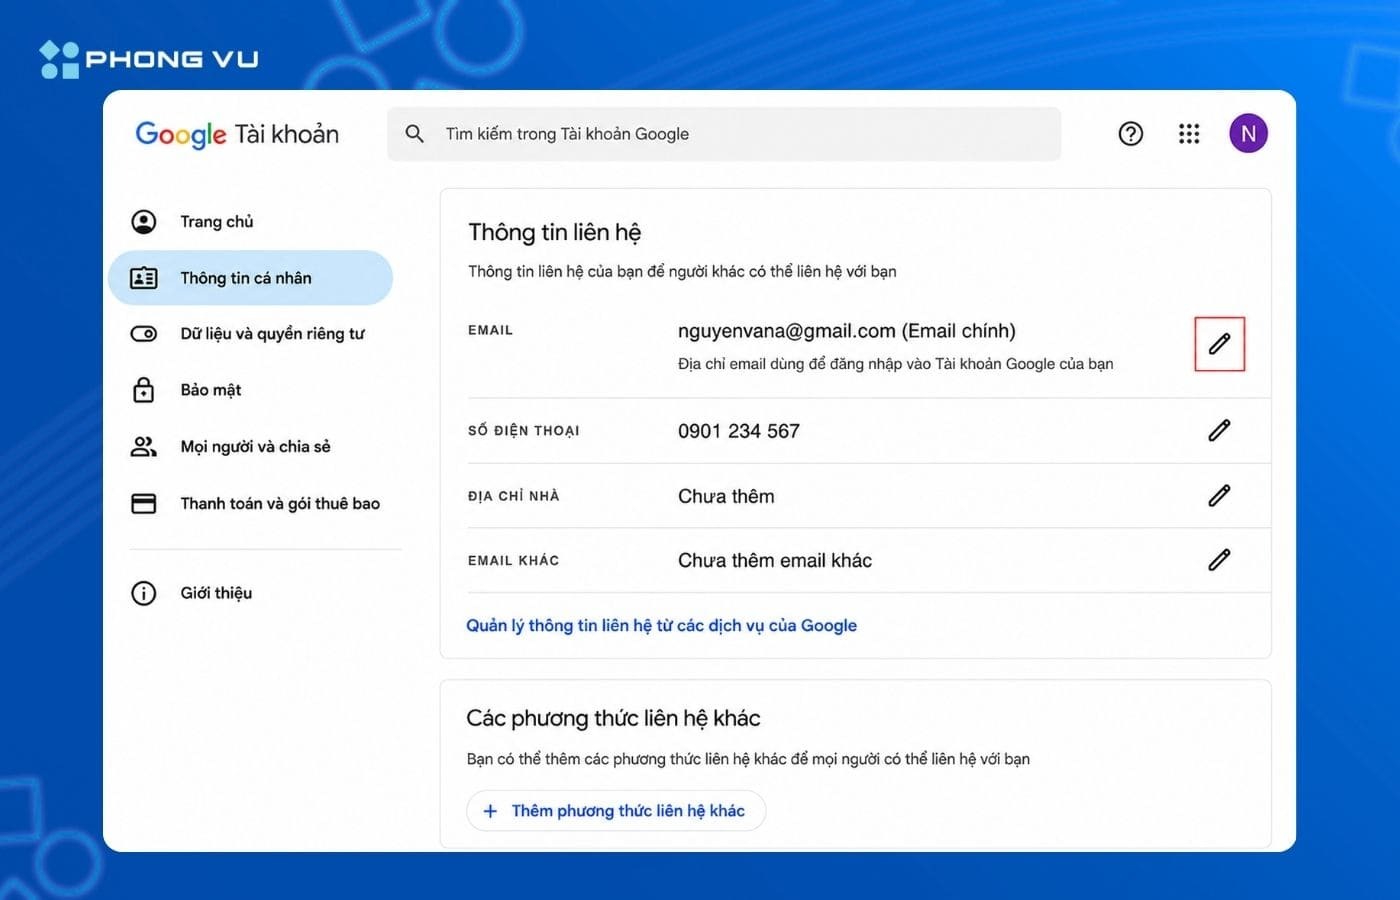Click the Google Tài khoản logo
1400x900 pixels.
(237, 134)
